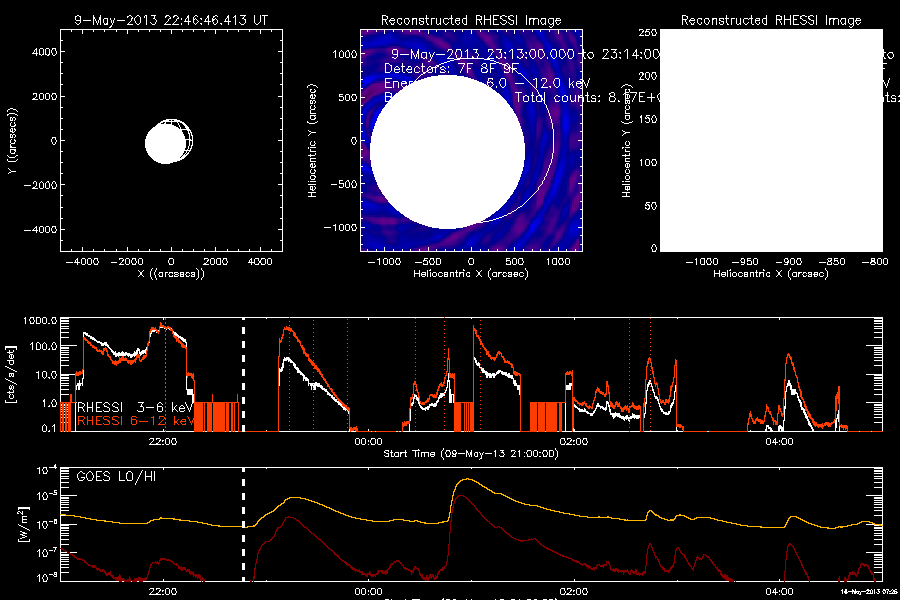This screenshot has height=600, width=900.
Task: Click the "[W/m²]" GOES axis label
Action: [22, 524]
